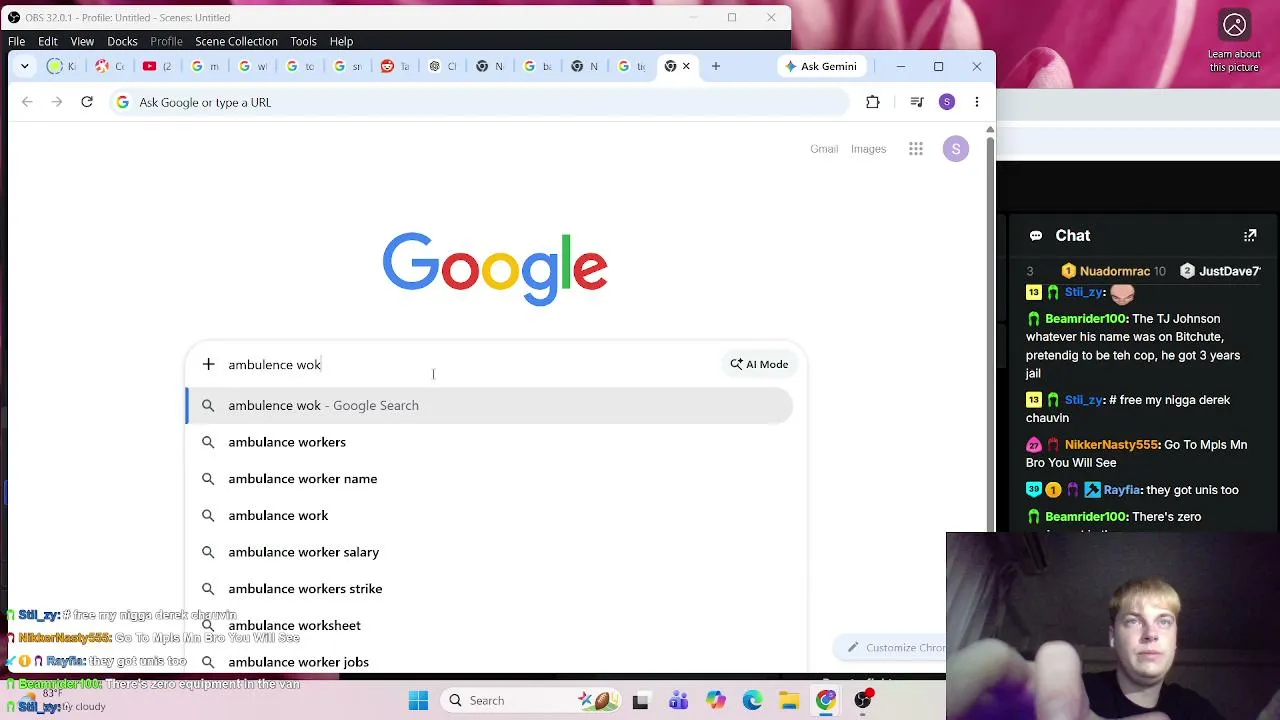
Task: Select 'ambulance work' suggestion
Action: (x=490, y=515)
